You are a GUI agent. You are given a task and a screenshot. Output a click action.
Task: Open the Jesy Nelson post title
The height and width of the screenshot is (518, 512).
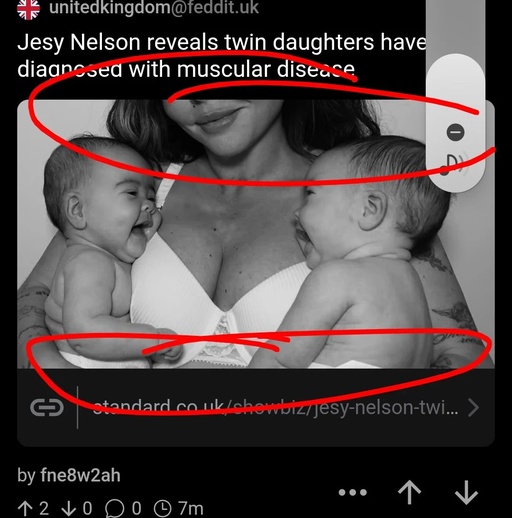[x=222, y=56]
